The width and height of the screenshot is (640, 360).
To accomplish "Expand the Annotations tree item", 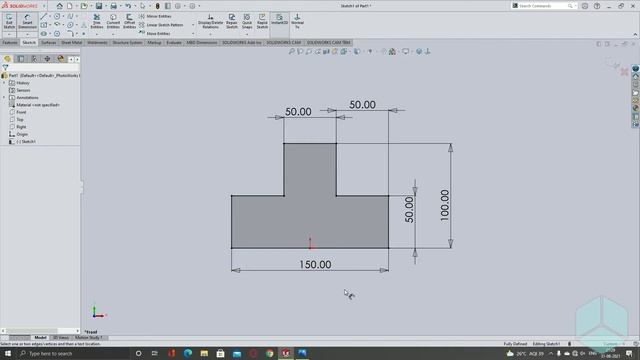I will [x=4, y=98].
